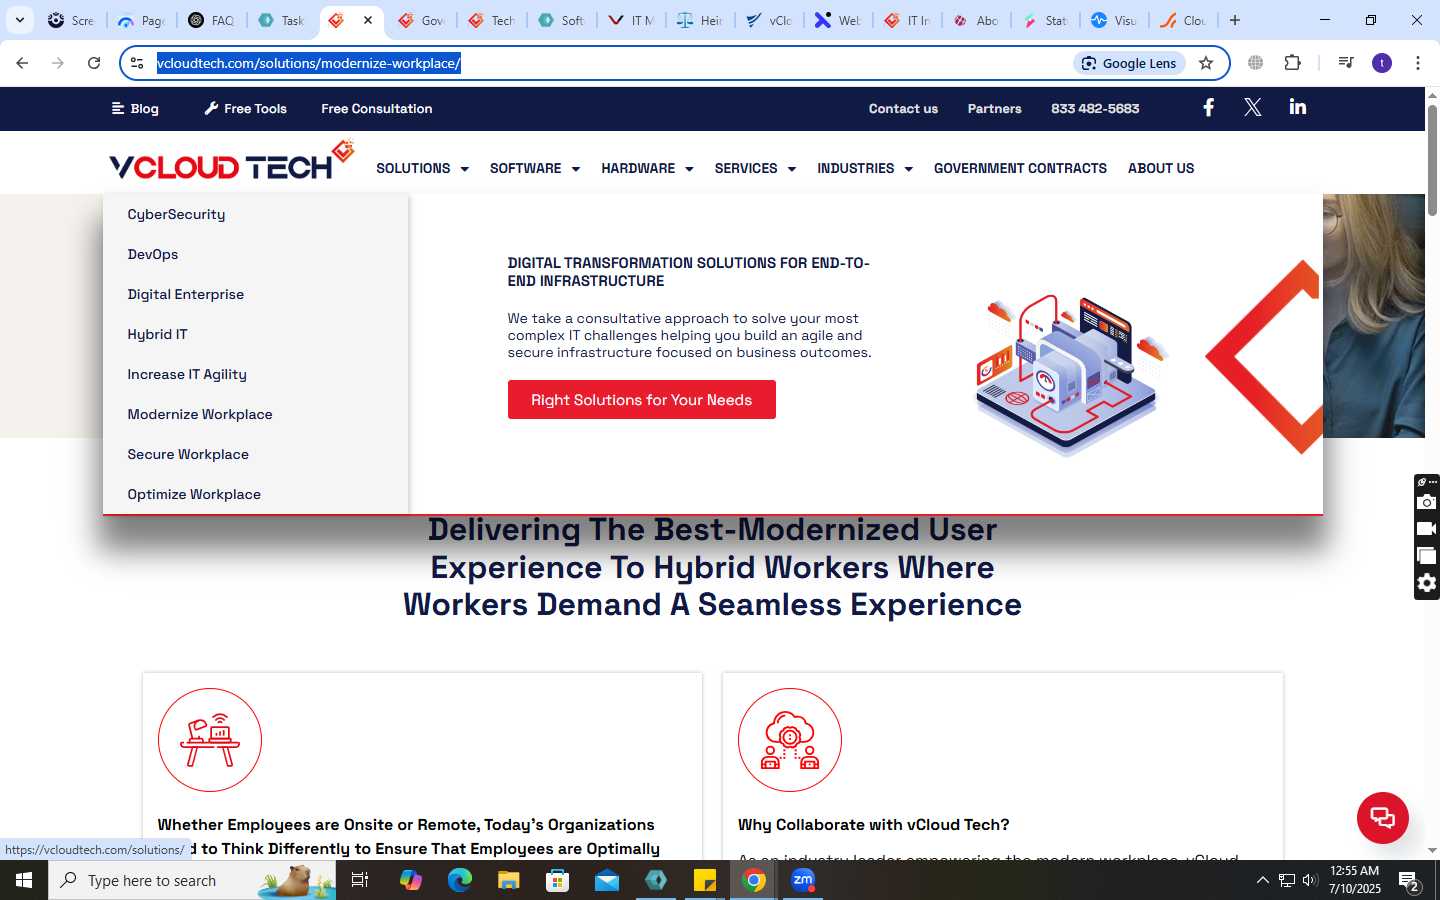Image resolution: width=1440 pixels, height=900 pixels.
Task: Open the Blog link
Action: click(x=135, y=108)
